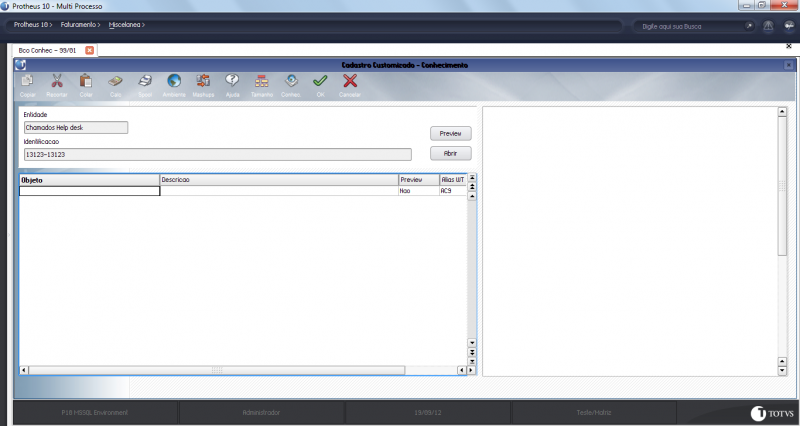Click the empty Objeto cell in the grid
Image resolution: width=800 pixels, height=426 pixels.
point(90,191)
